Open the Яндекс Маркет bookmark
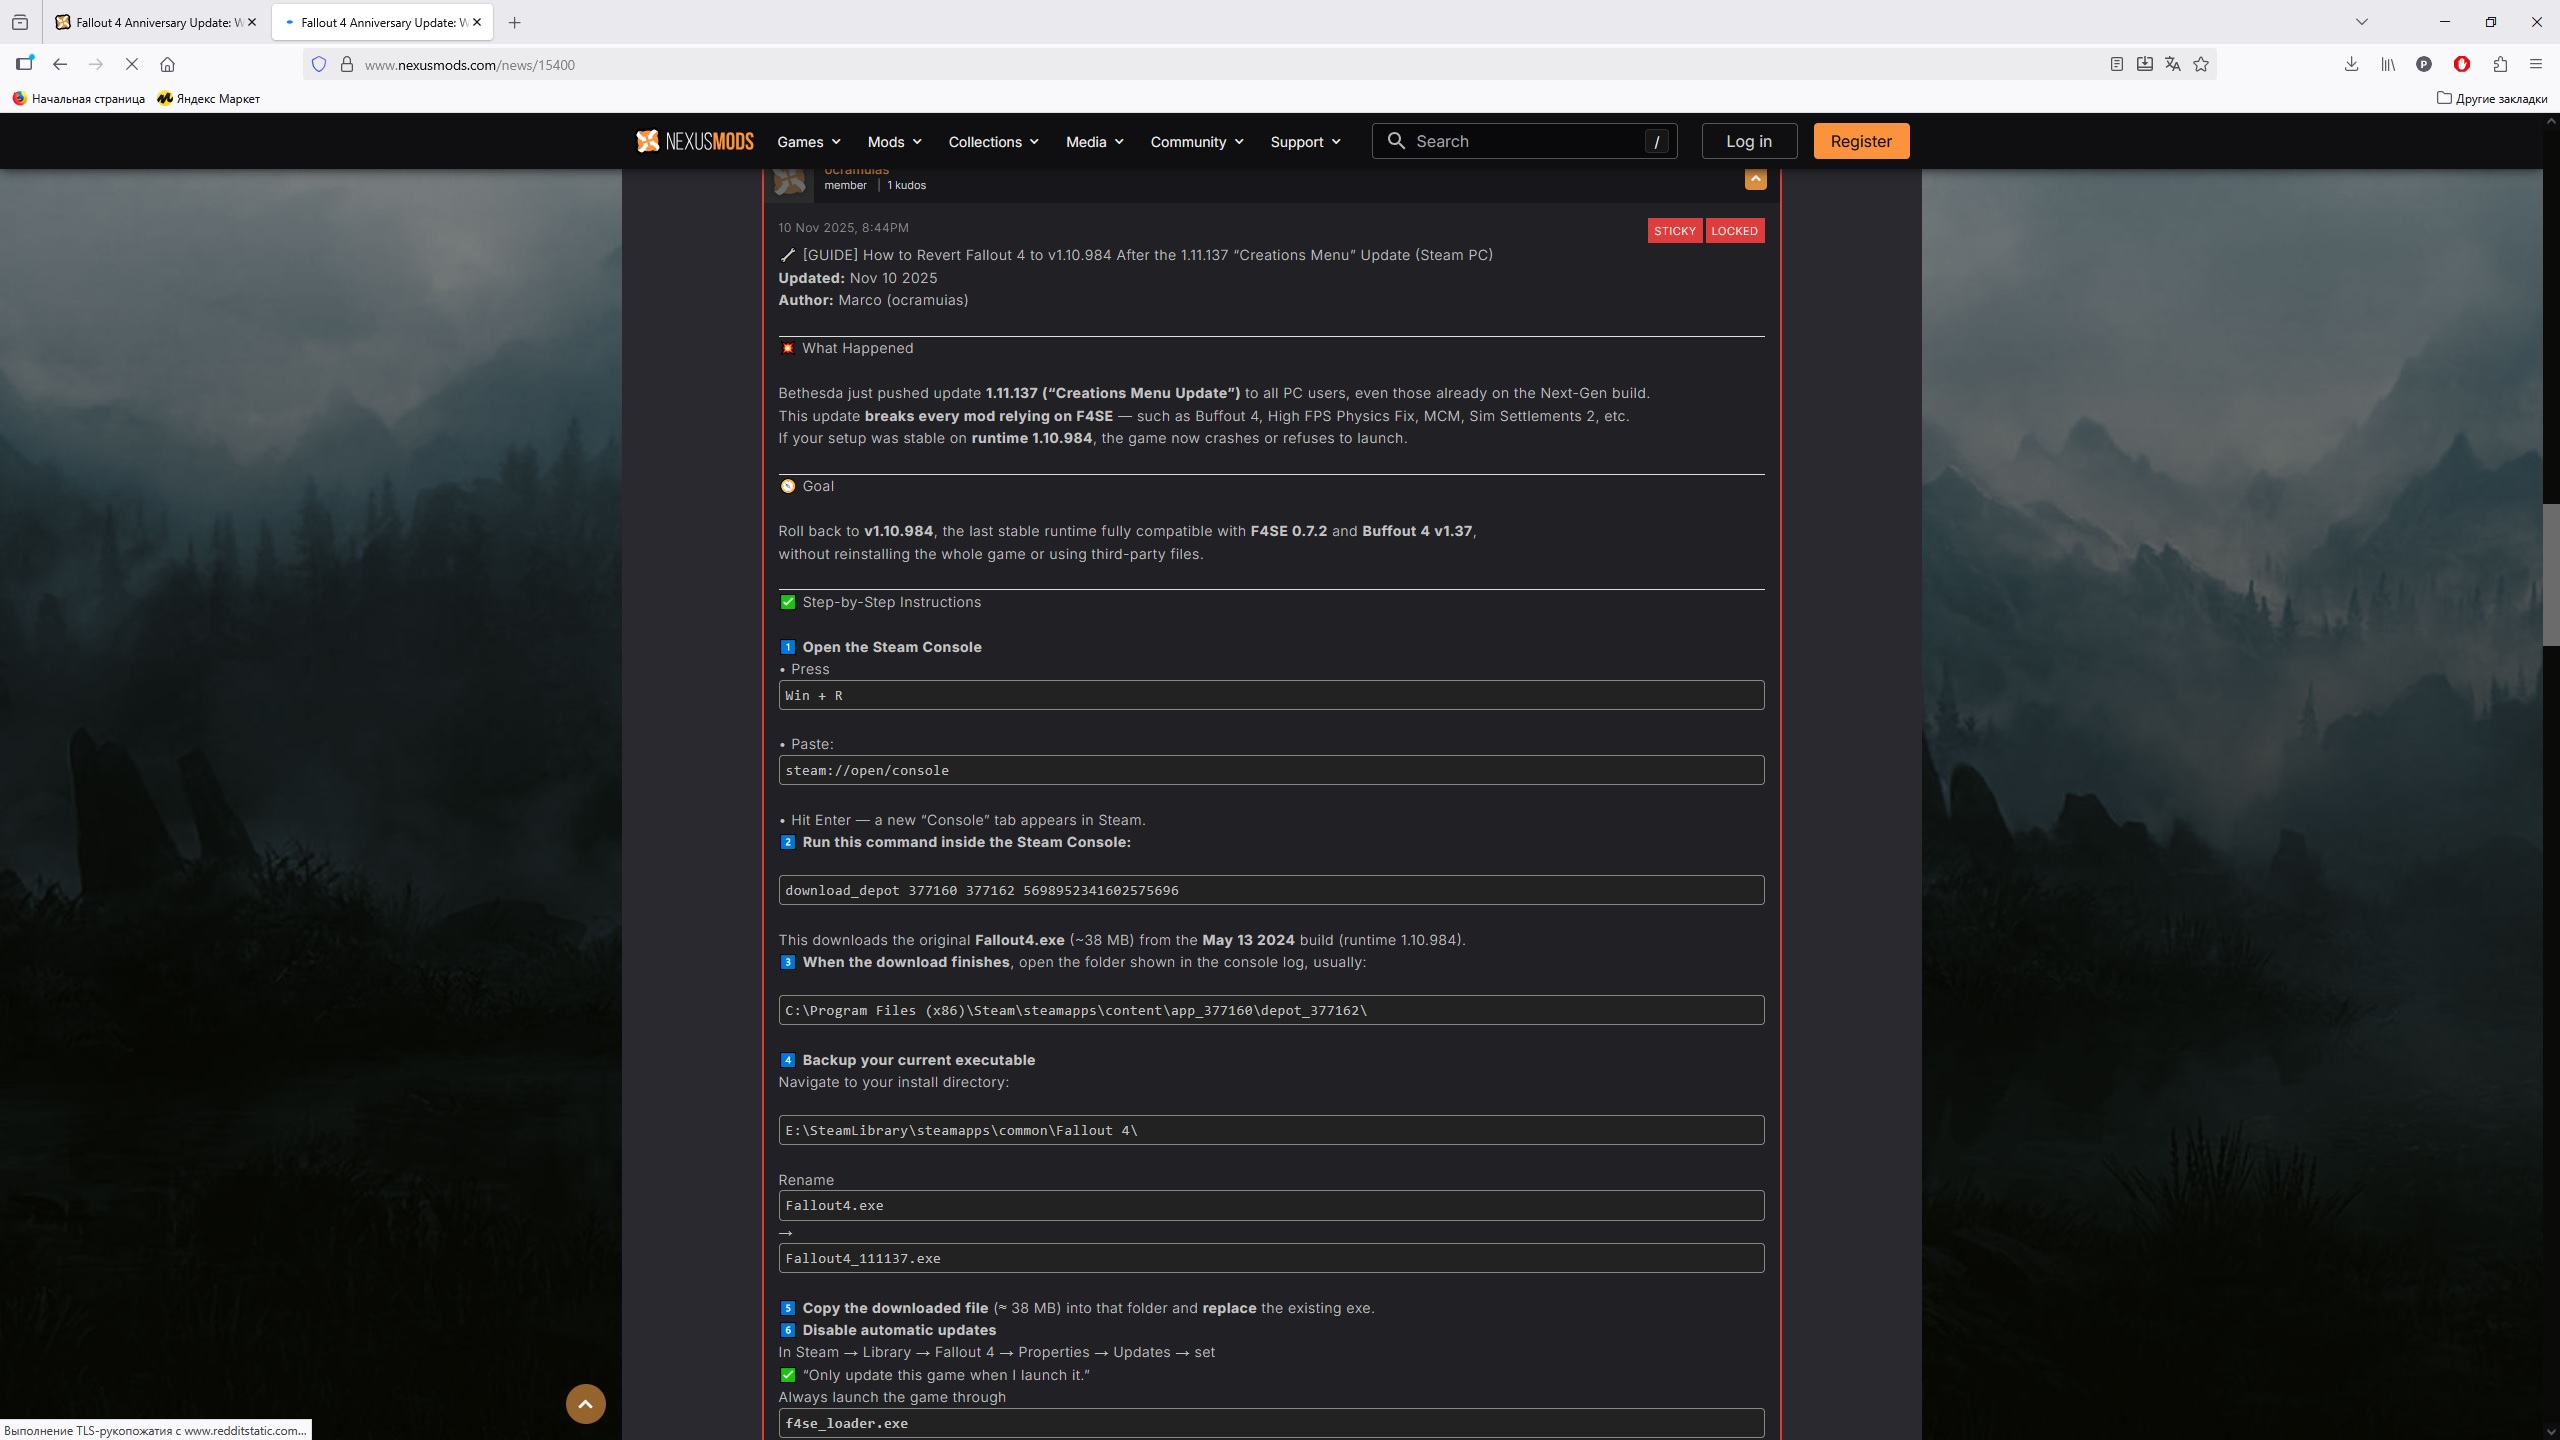 pyautogui.click(x=208, y=99)
